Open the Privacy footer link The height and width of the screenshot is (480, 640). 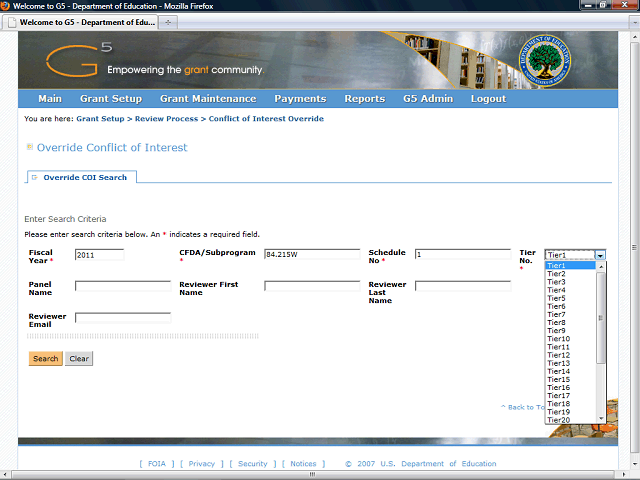[202, 464]
